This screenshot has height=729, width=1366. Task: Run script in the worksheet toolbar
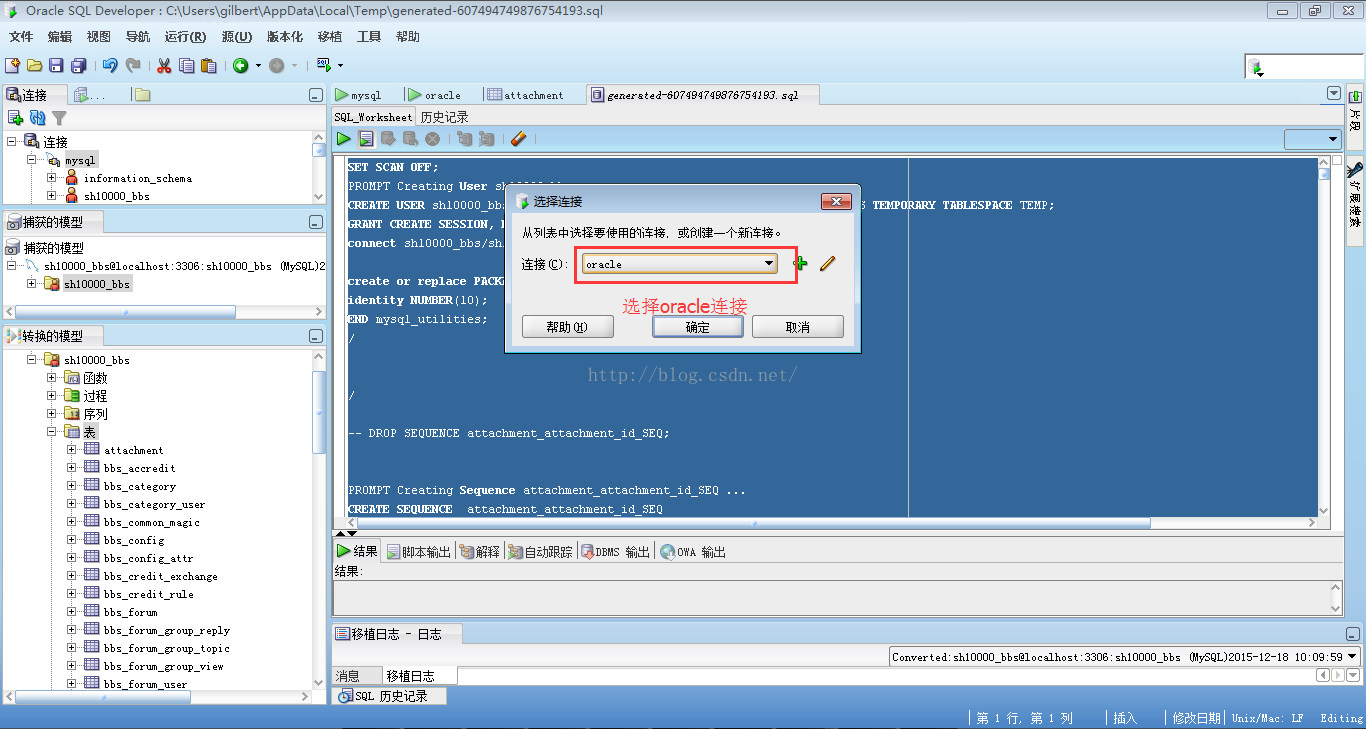366,138
